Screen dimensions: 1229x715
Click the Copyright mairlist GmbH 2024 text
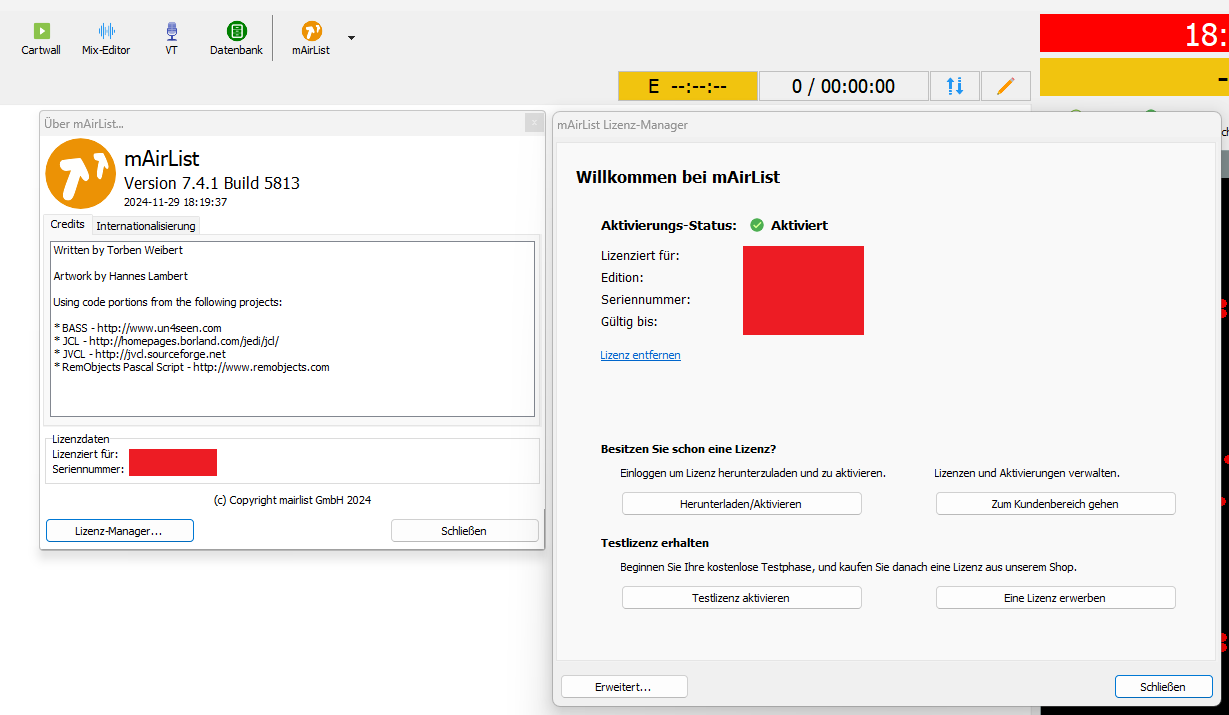(292, 500)
